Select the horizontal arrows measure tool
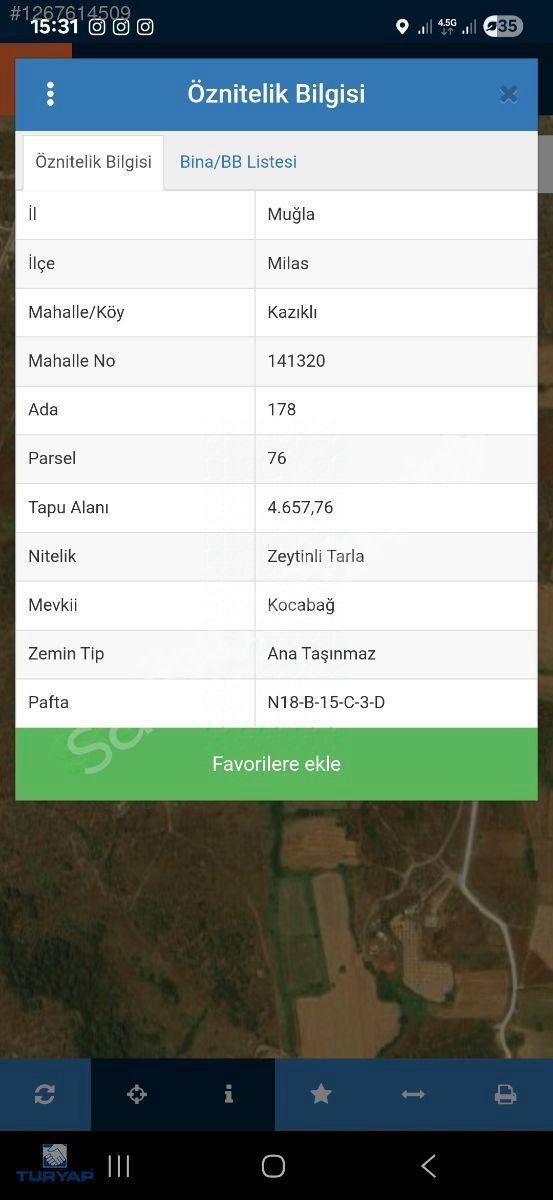 413,1094
